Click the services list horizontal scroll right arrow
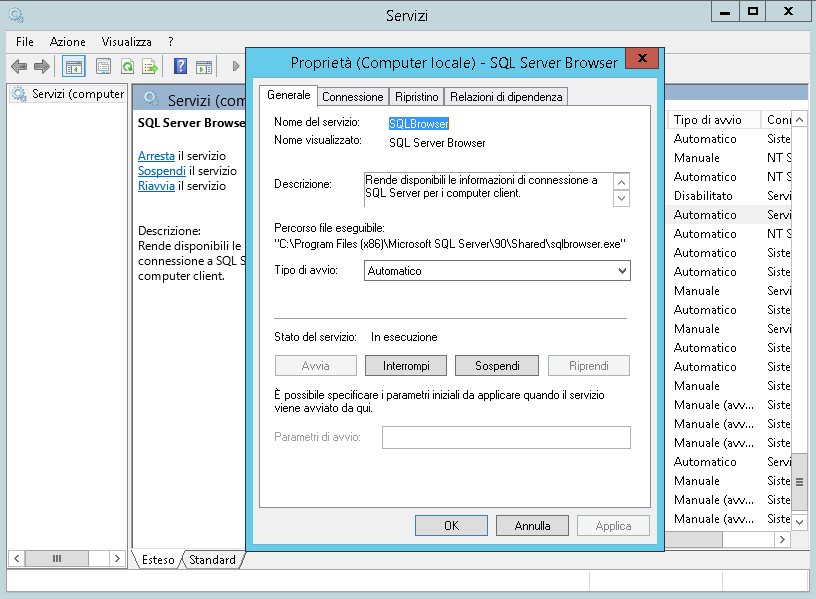The width and height of the screenshot is (816, 599). (x=782, y=540)
